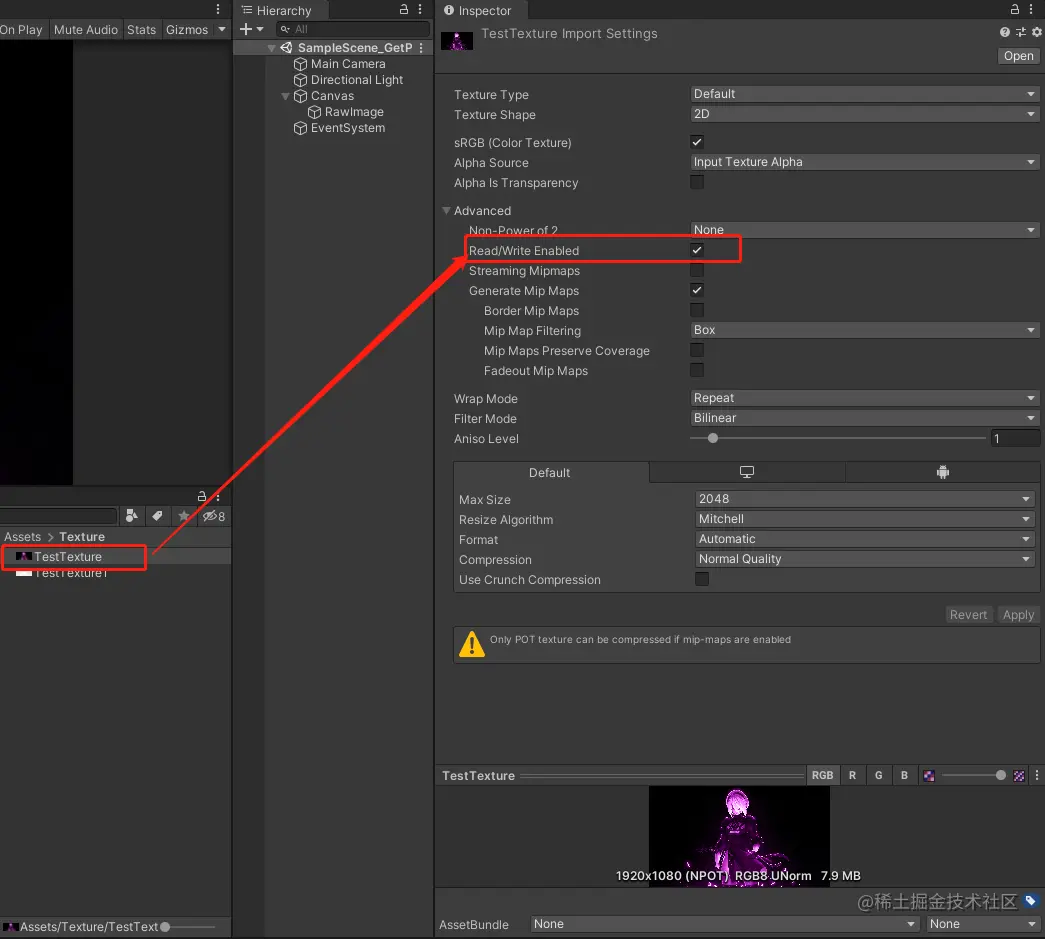Collapse the Advanced section
The image size is (1045, 939).
[447, 210]
